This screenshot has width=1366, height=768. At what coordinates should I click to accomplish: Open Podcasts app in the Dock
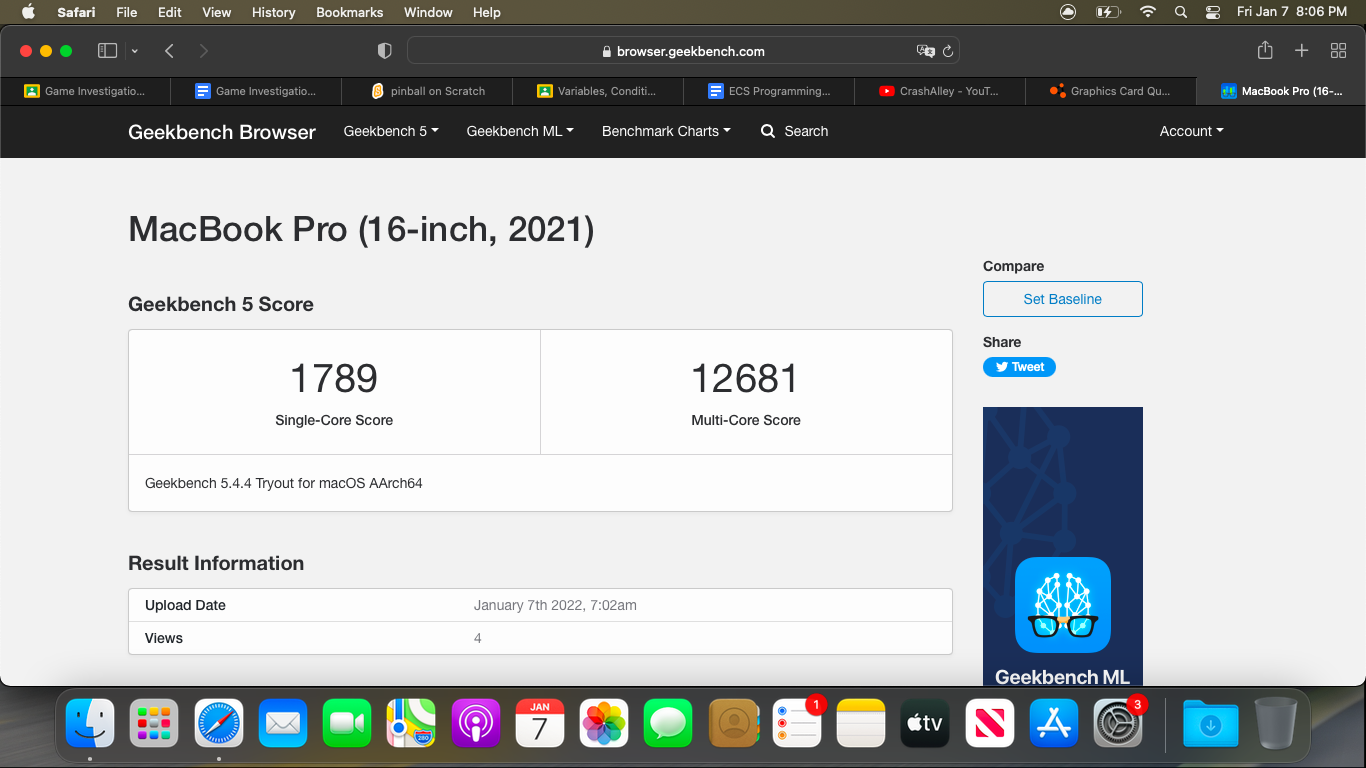476,723
